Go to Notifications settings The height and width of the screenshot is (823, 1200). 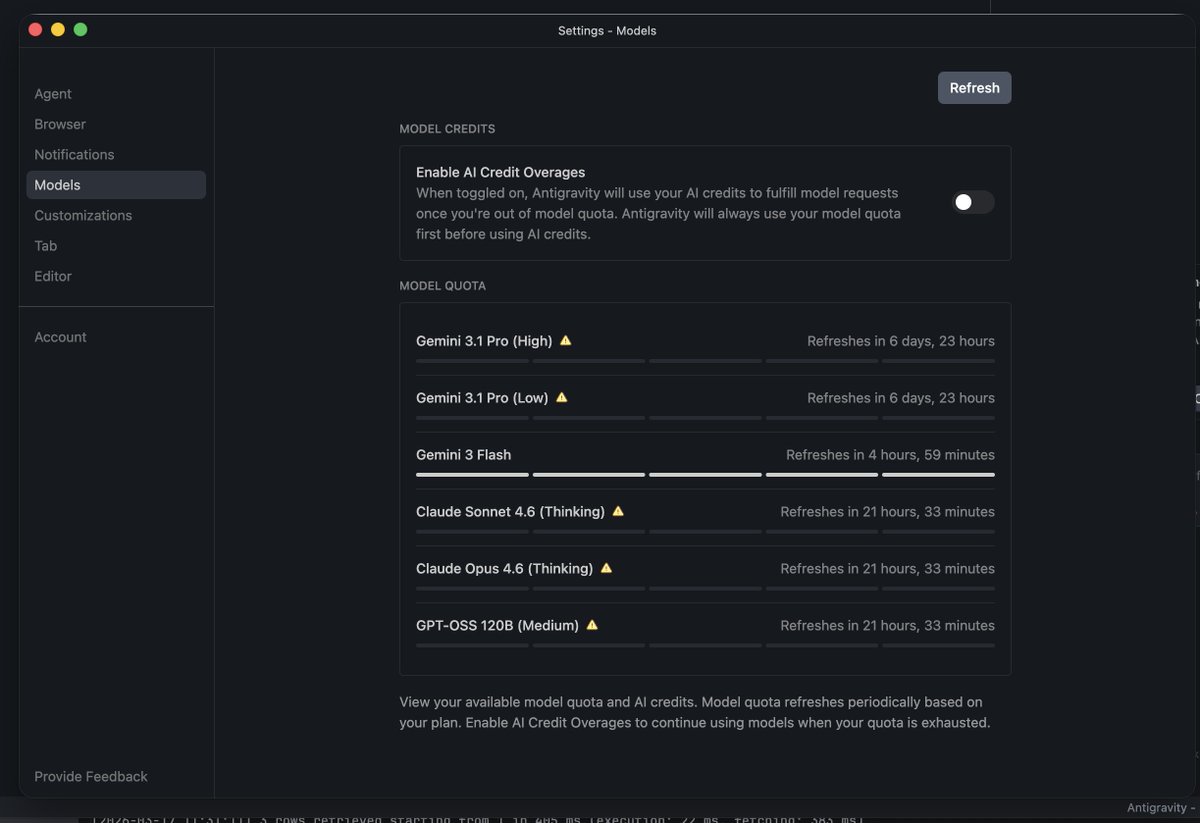click(x=74, y=155)
